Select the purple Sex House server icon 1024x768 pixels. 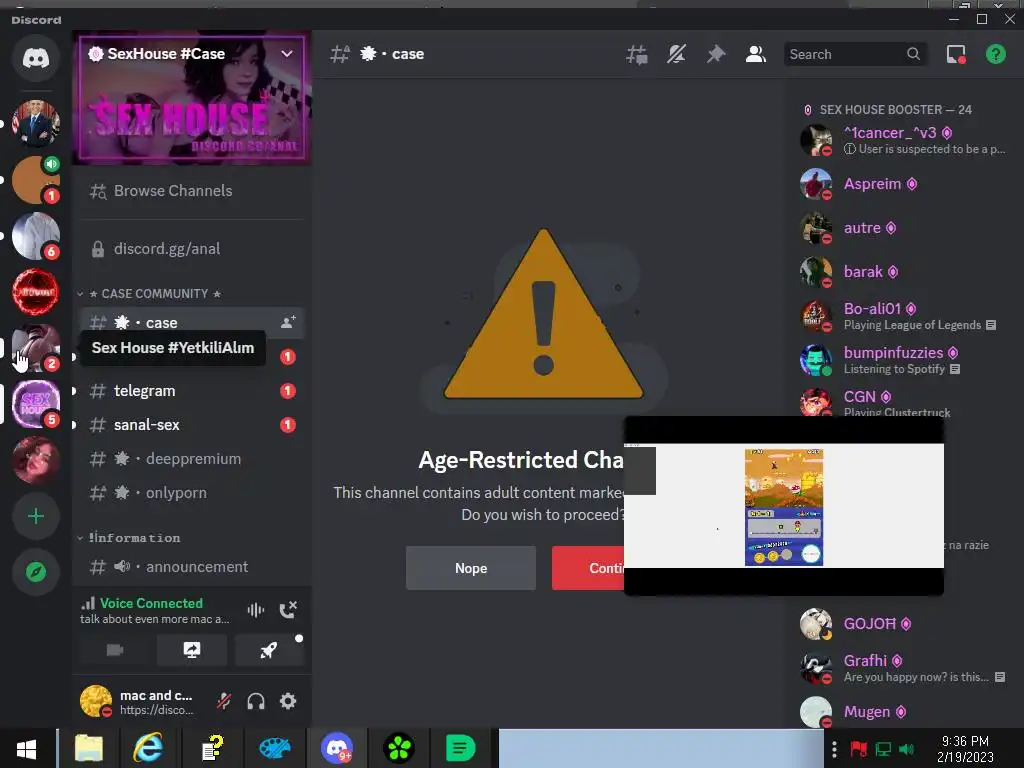coord(36,404)
